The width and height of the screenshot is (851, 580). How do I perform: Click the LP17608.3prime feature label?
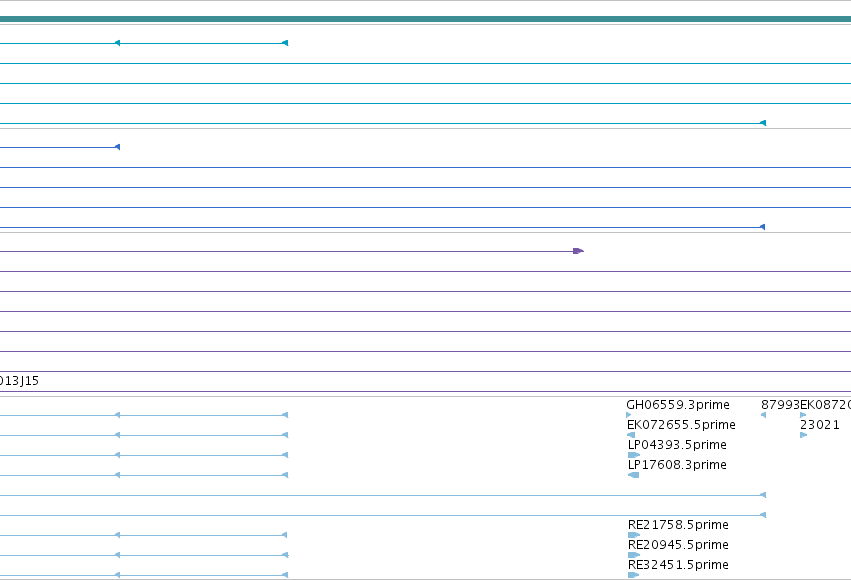677,465
